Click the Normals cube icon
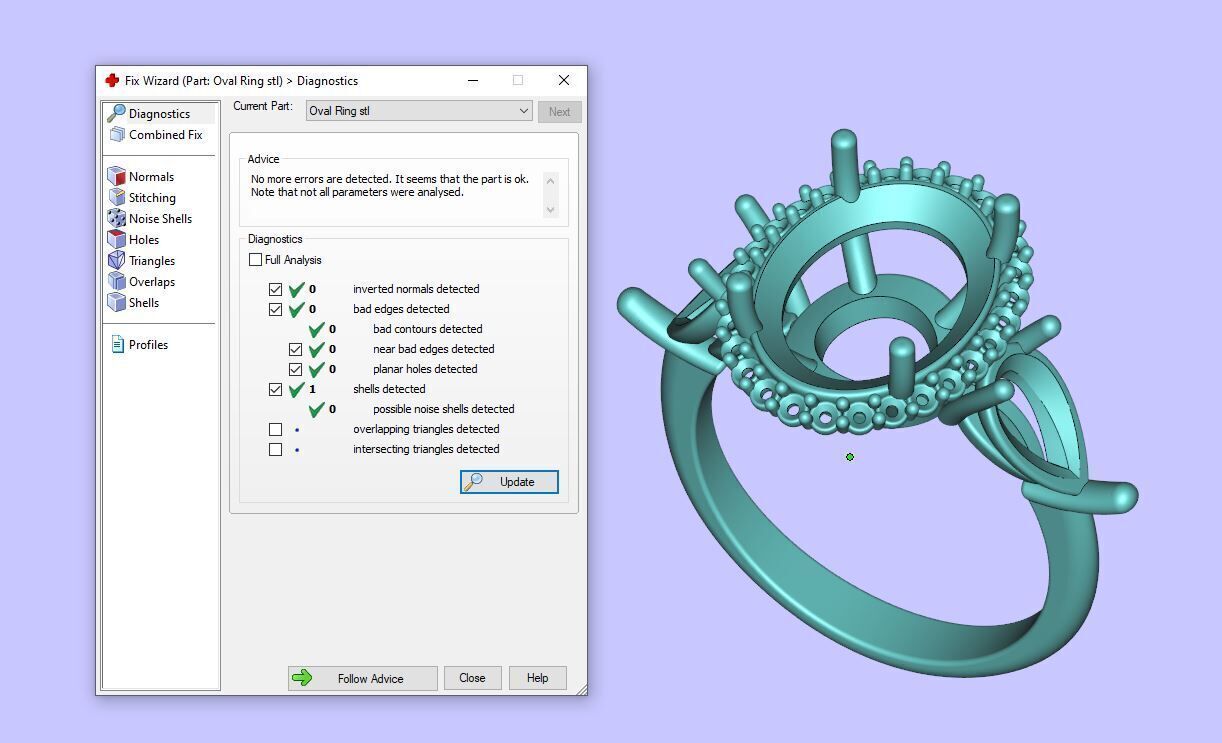This screenshot has height=743, width=1222. click(116, 177)
